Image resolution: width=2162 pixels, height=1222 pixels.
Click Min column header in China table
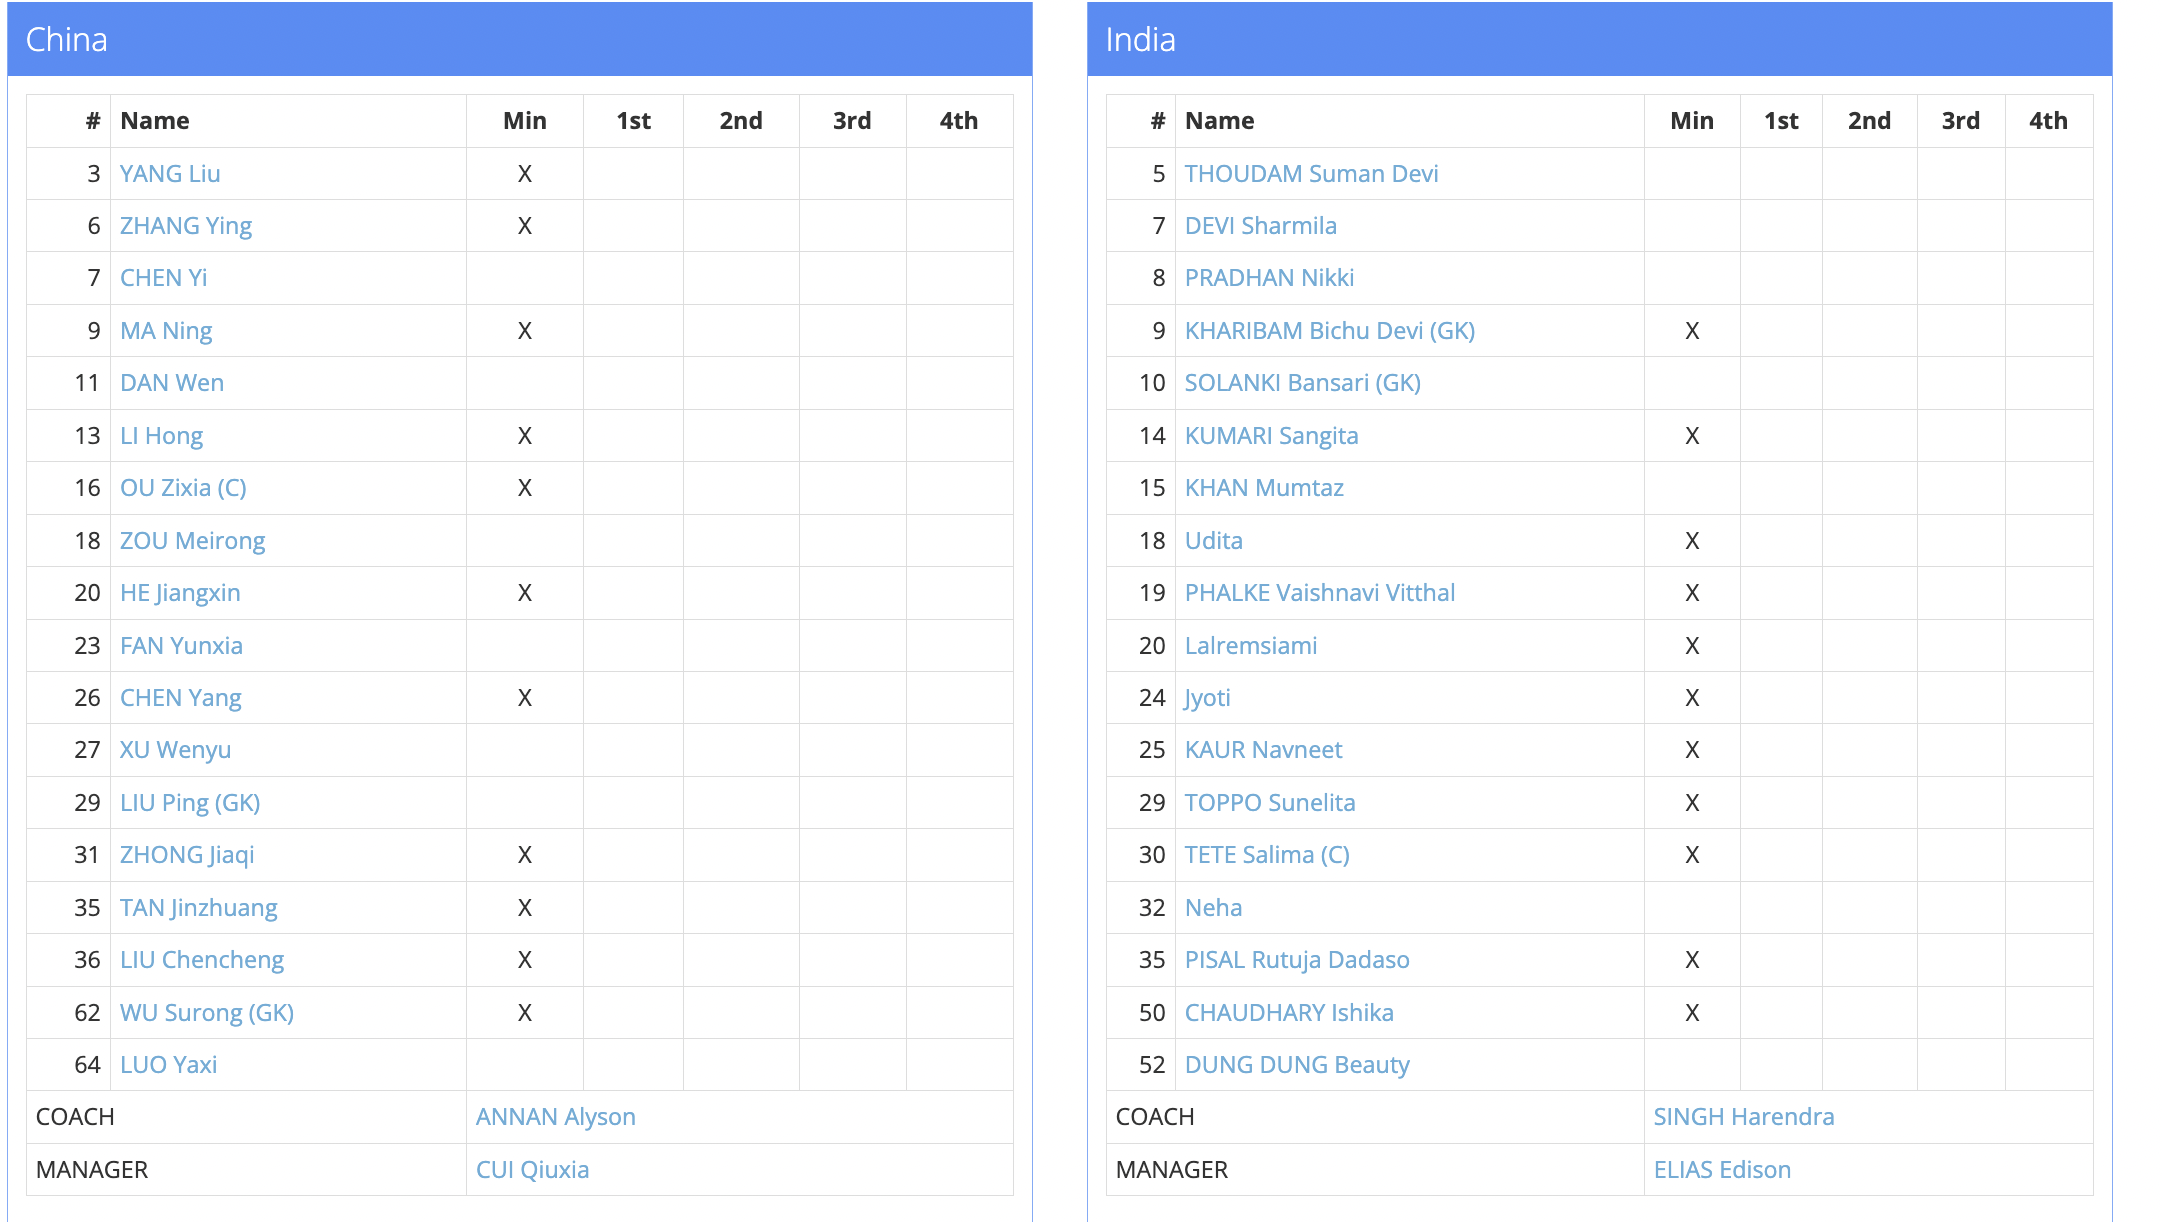(x=524, y=121)
